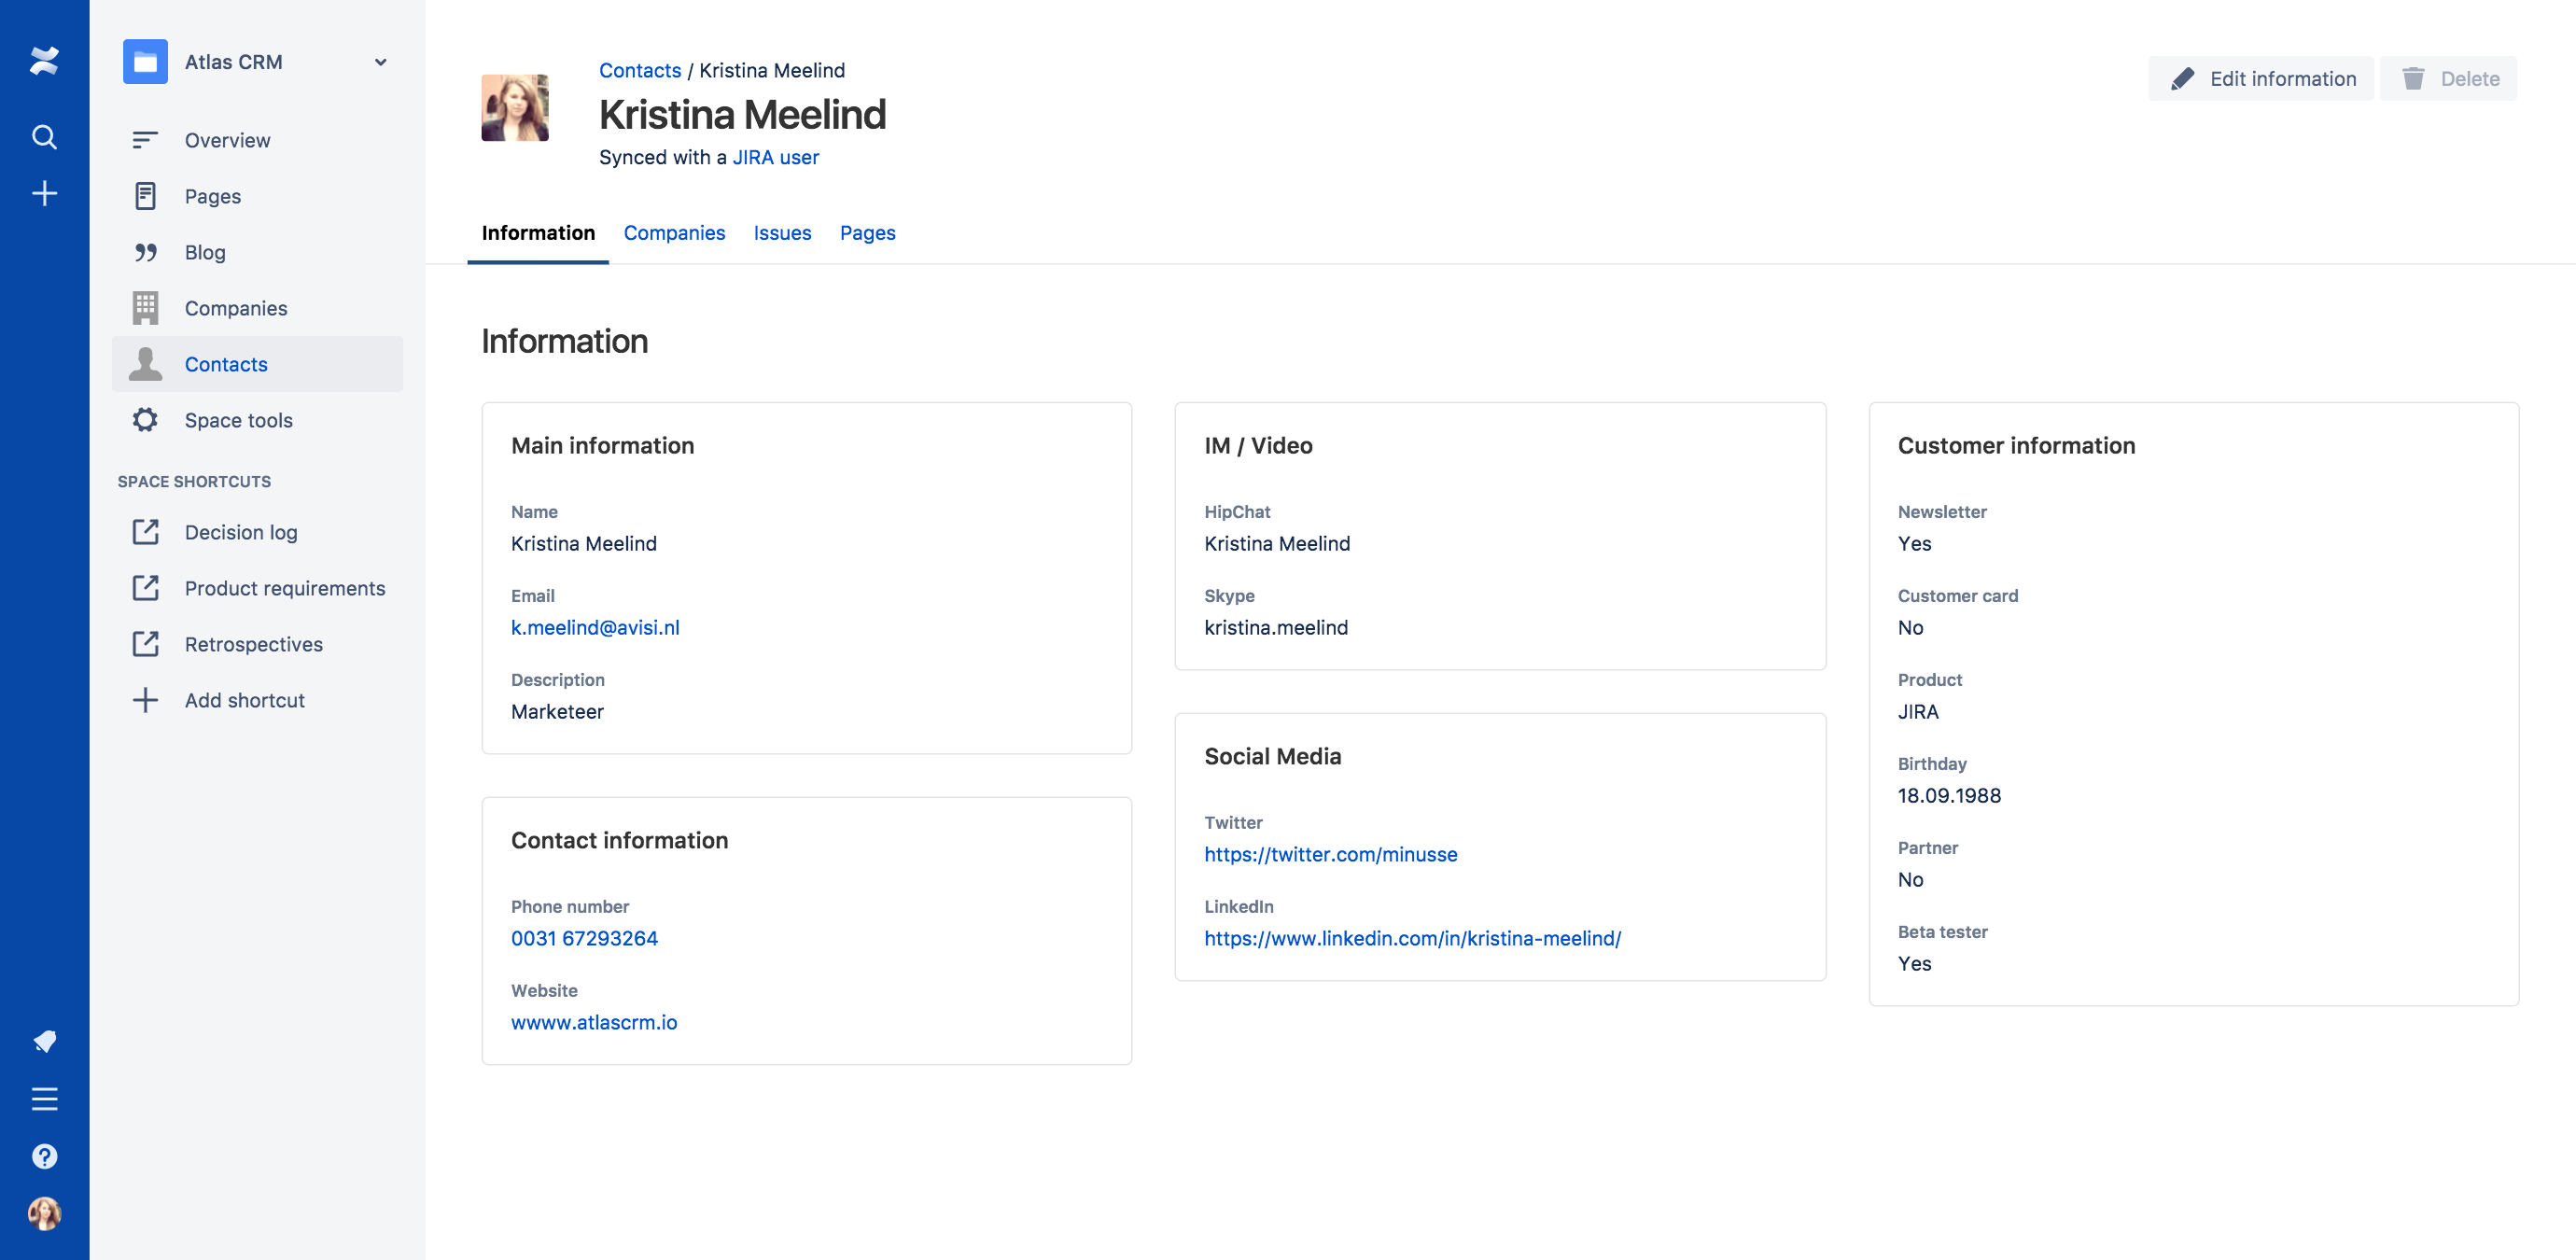Open the Pages tab of the contact
2576x1260 pixels.
coord(867,233)
